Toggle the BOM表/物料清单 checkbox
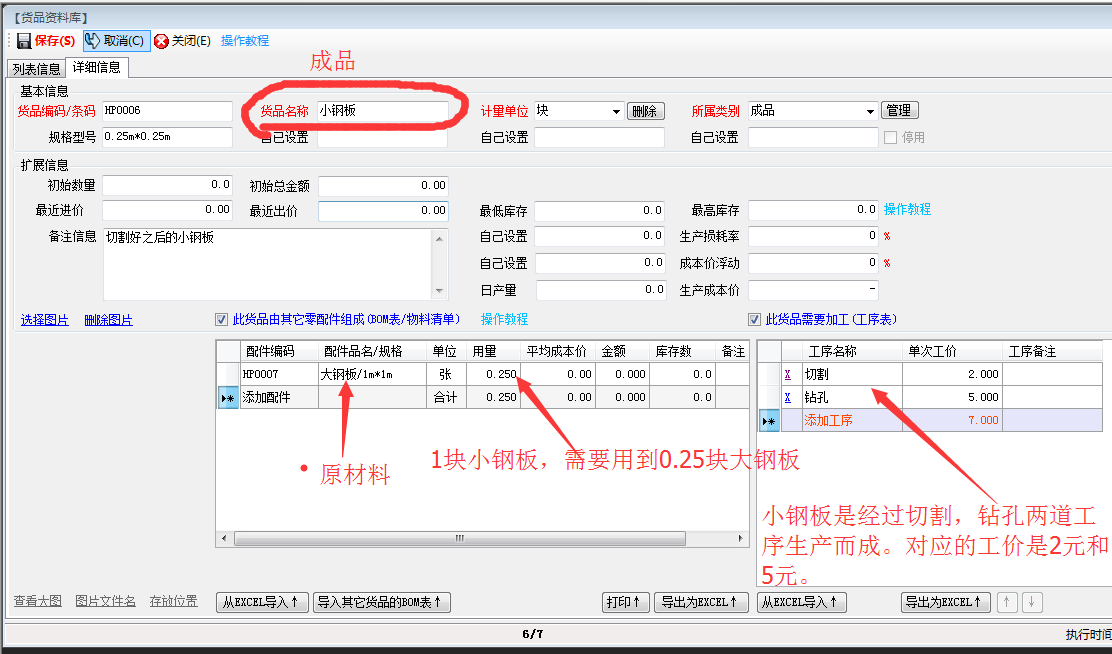The height and width of the screenshot is (654, 1112). pyautogui.click(x=222, y=320)
